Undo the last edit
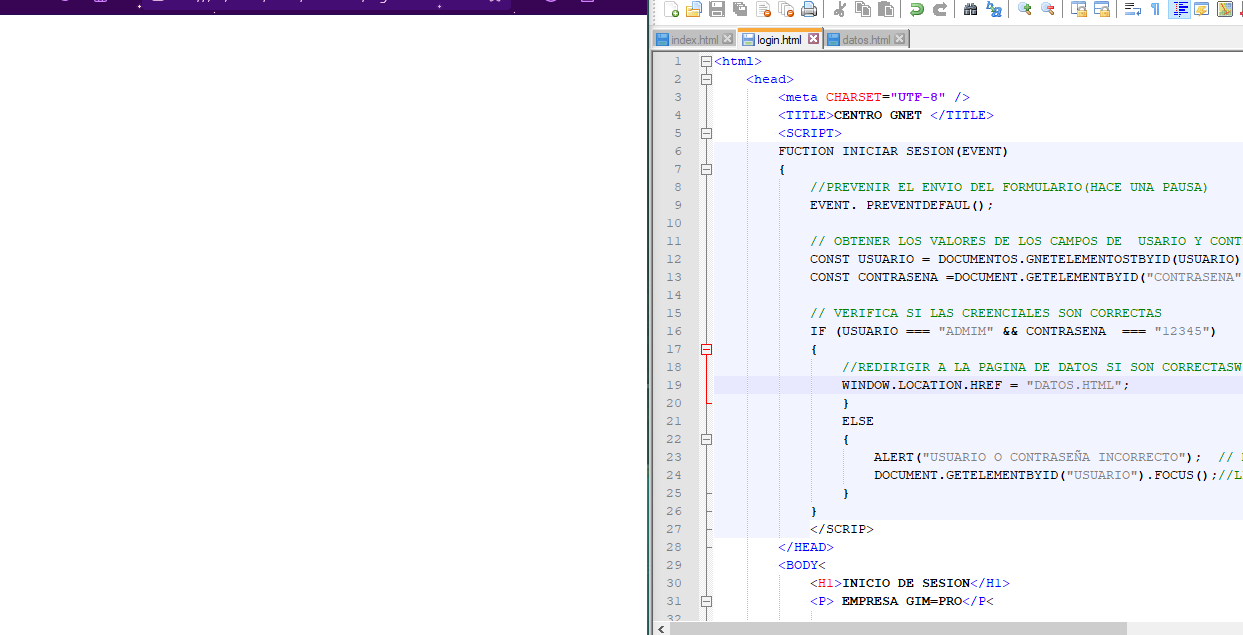The image size is (1243, 635). [916, 10]
